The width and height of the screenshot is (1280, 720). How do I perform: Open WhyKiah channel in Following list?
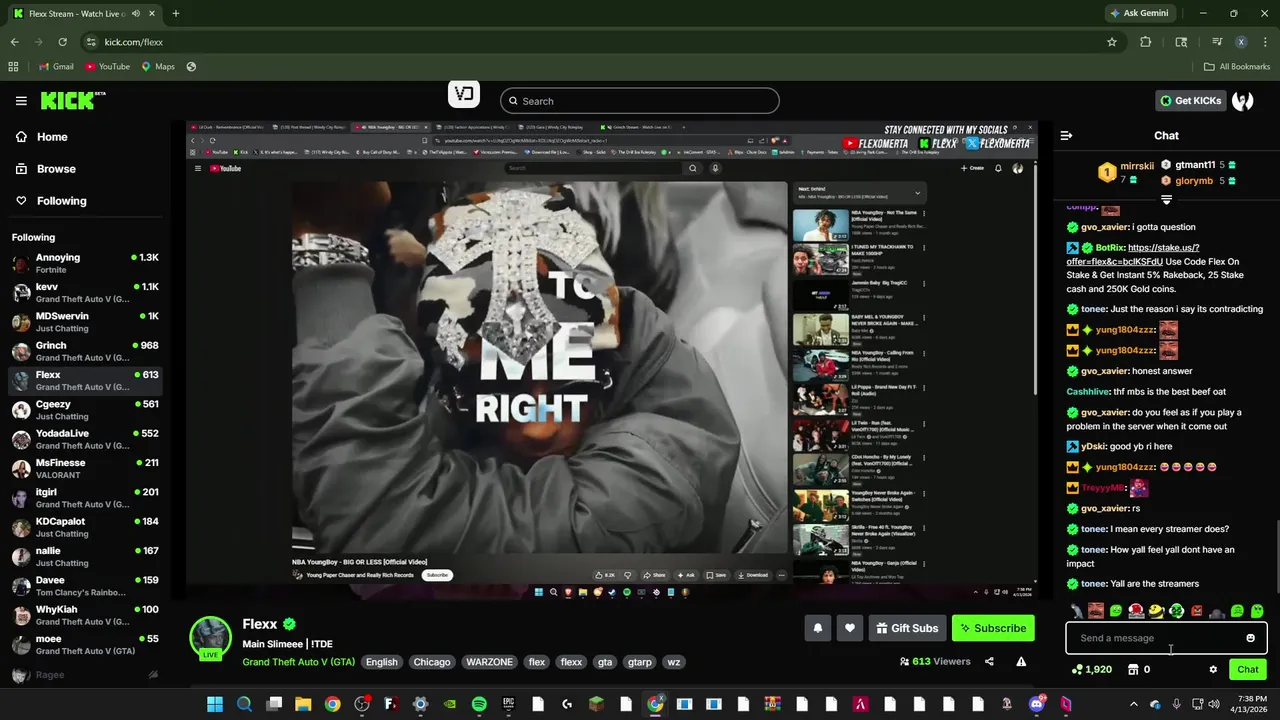(85, 615)
